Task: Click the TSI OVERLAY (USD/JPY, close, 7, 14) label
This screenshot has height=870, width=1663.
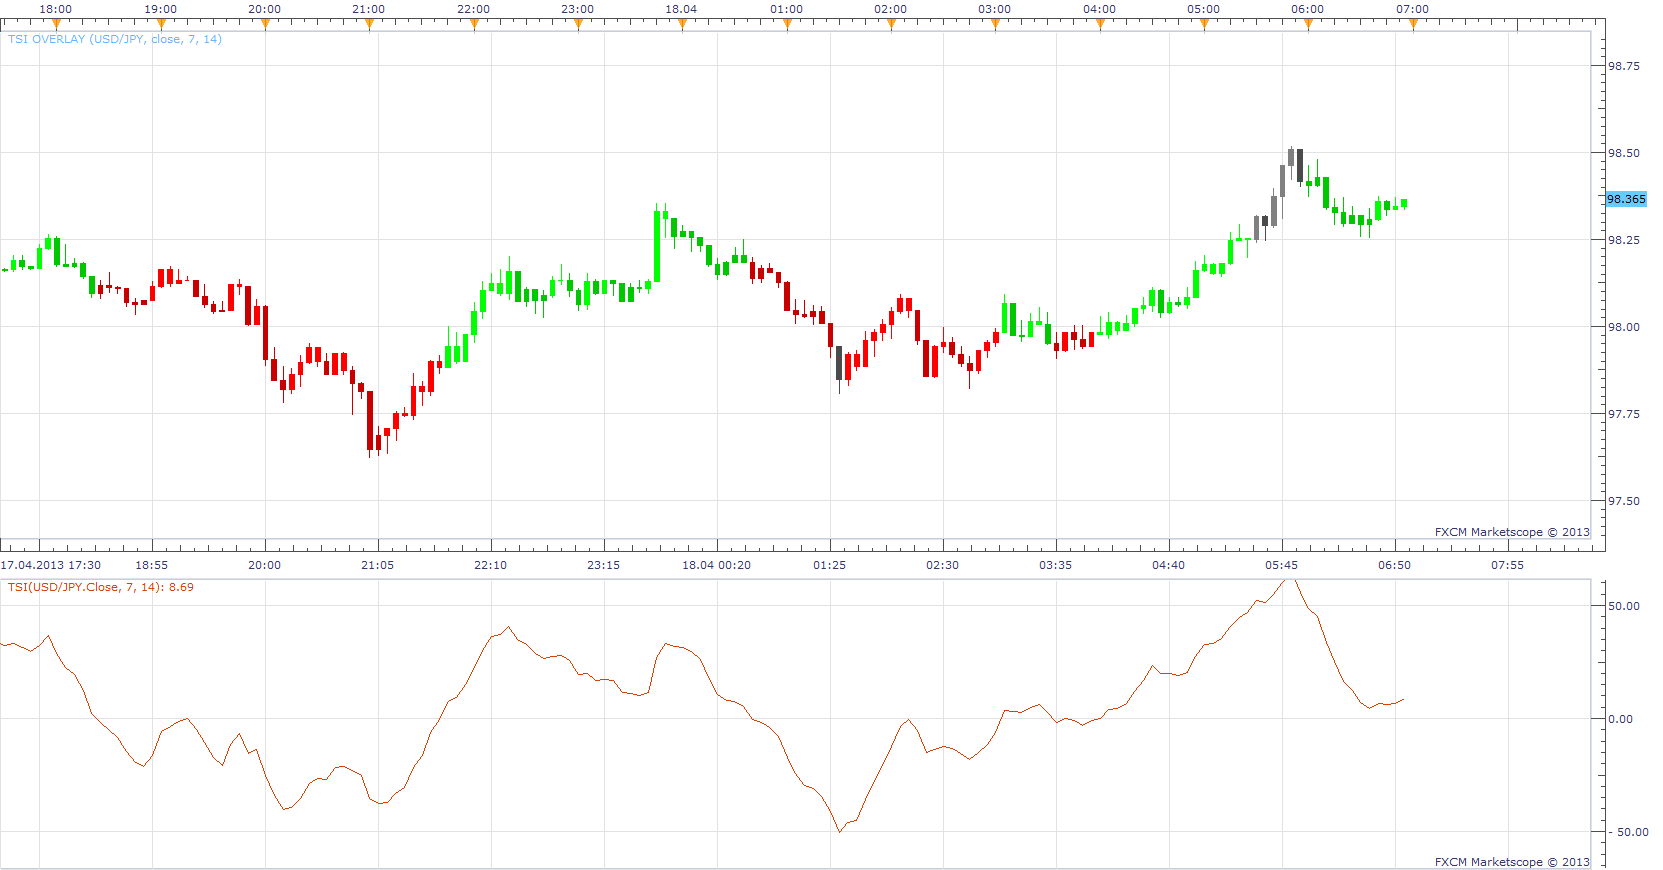Action: click(115, 39)
